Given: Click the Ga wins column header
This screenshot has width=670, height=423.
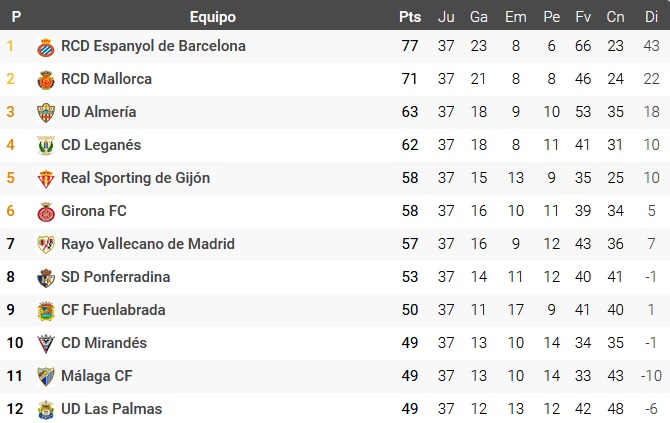Looking at the screenshot, I should tap(479, 17).
